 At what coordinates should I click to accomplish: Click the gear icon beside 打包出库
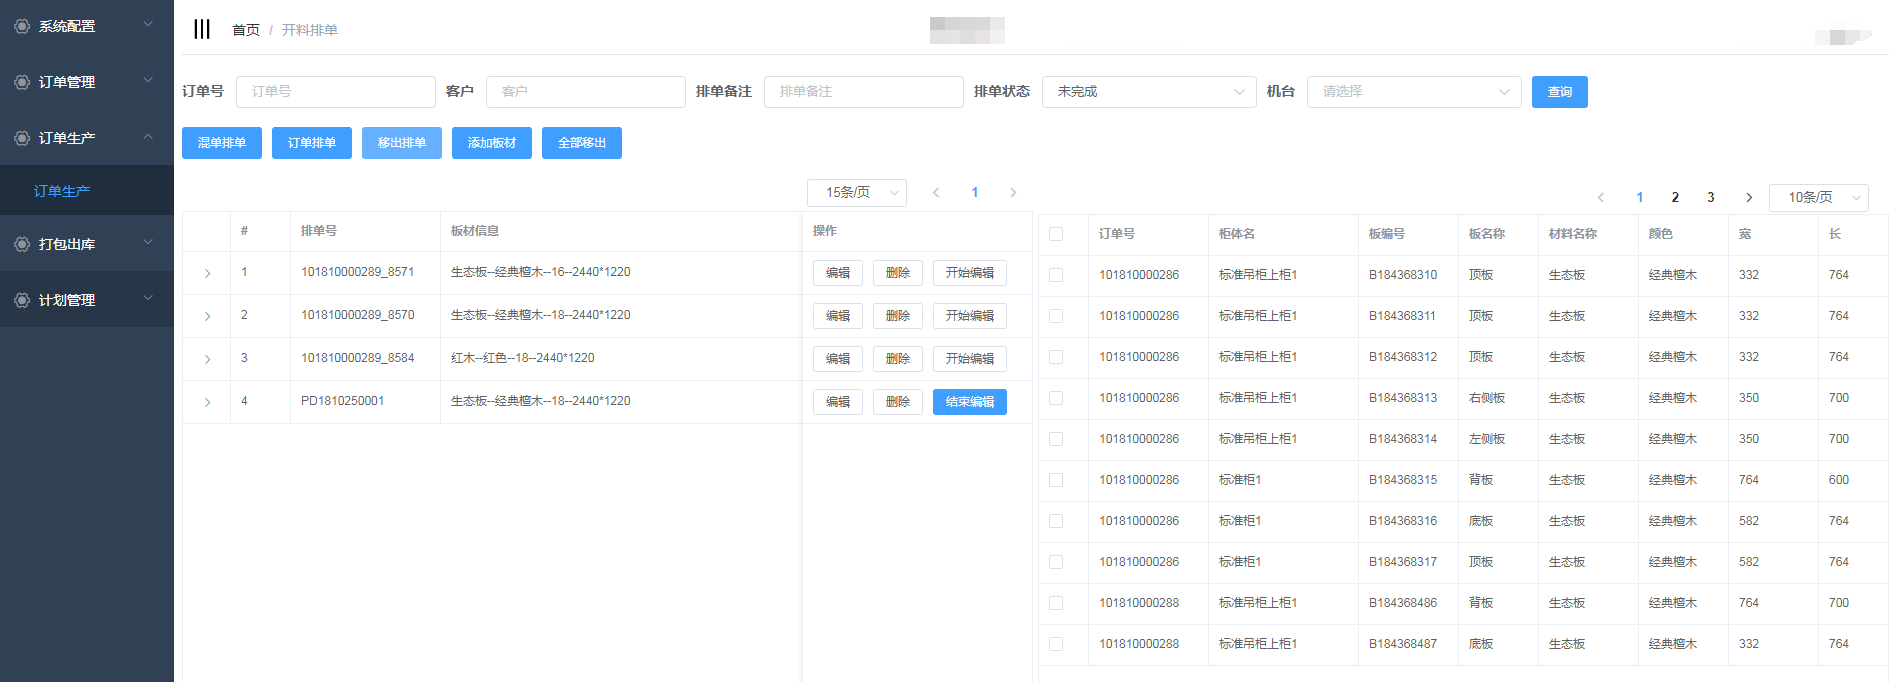coord(22,244)
